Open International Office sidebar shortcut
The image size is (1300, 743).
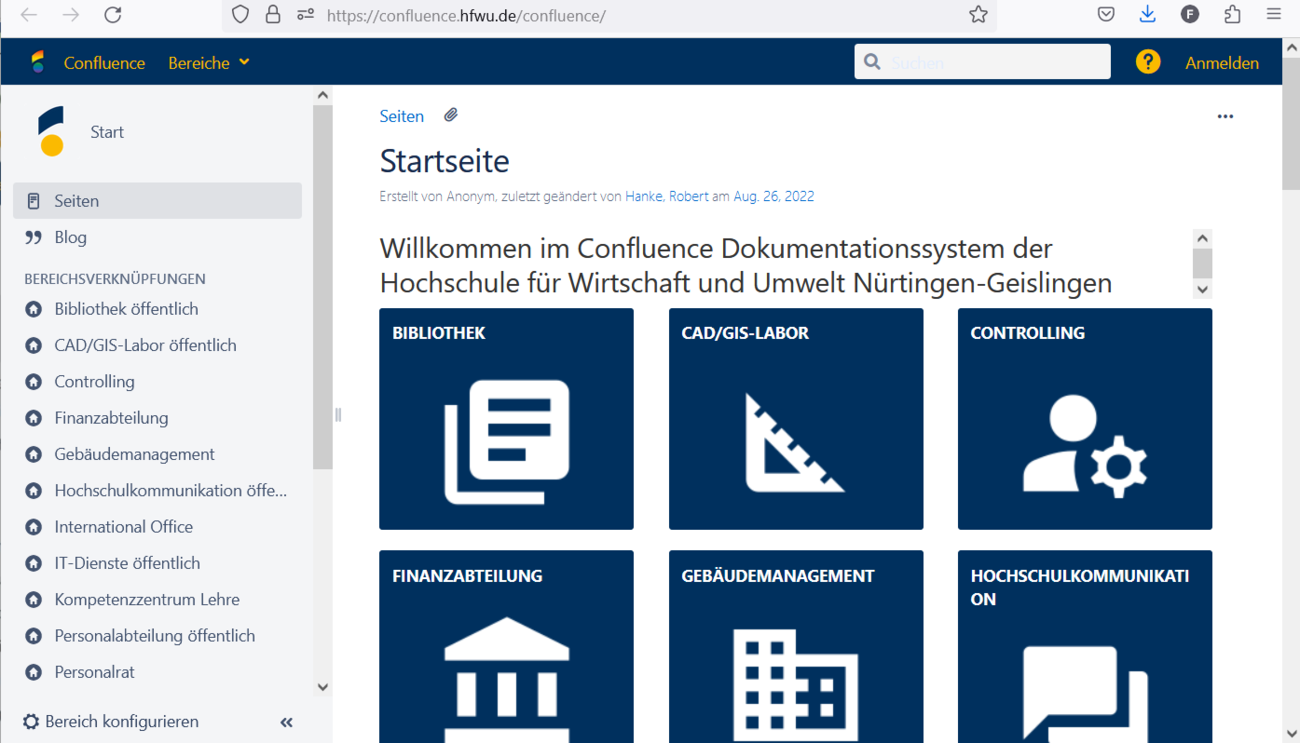tap(123, 527)
